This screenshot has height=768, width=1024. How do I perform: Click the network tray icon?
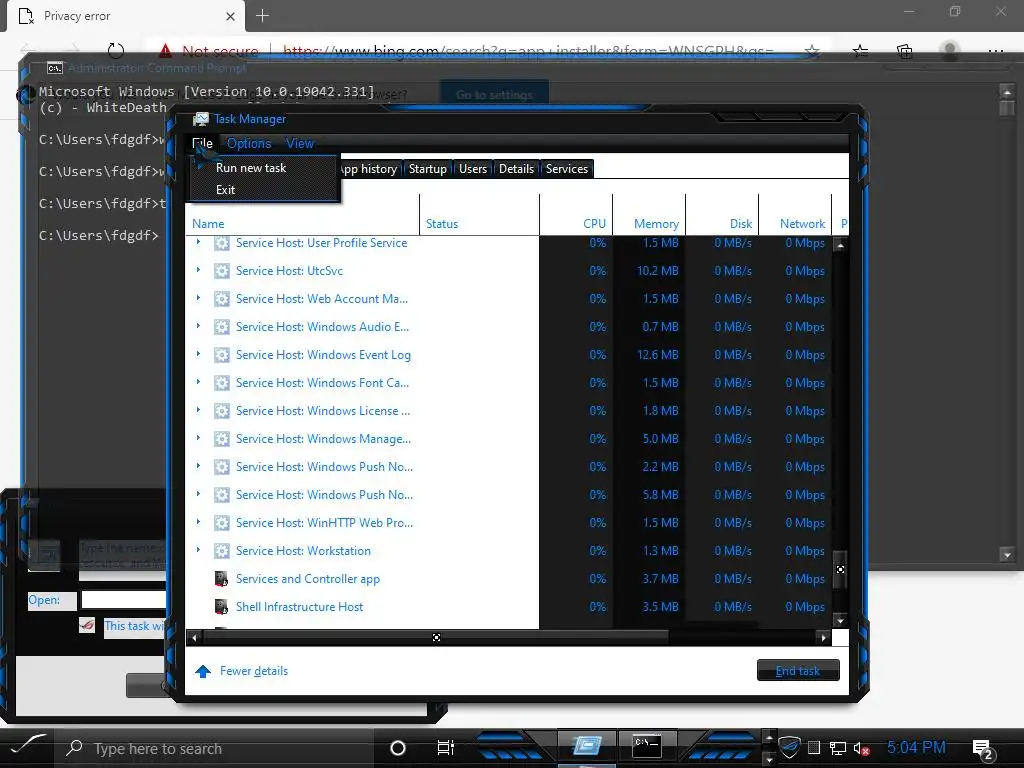pos(837,748)
